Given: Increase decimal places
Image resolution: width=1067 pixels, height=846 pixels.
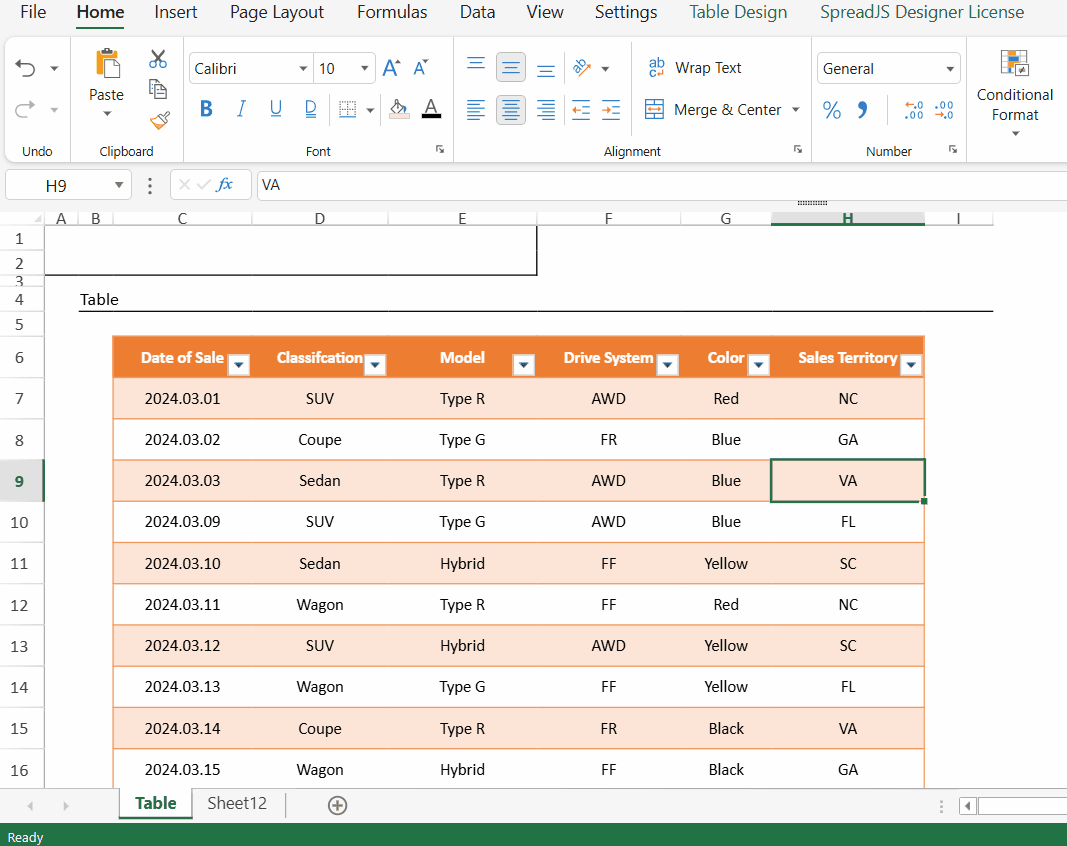Looking at the screenshot, I should (x=913, y=110).
